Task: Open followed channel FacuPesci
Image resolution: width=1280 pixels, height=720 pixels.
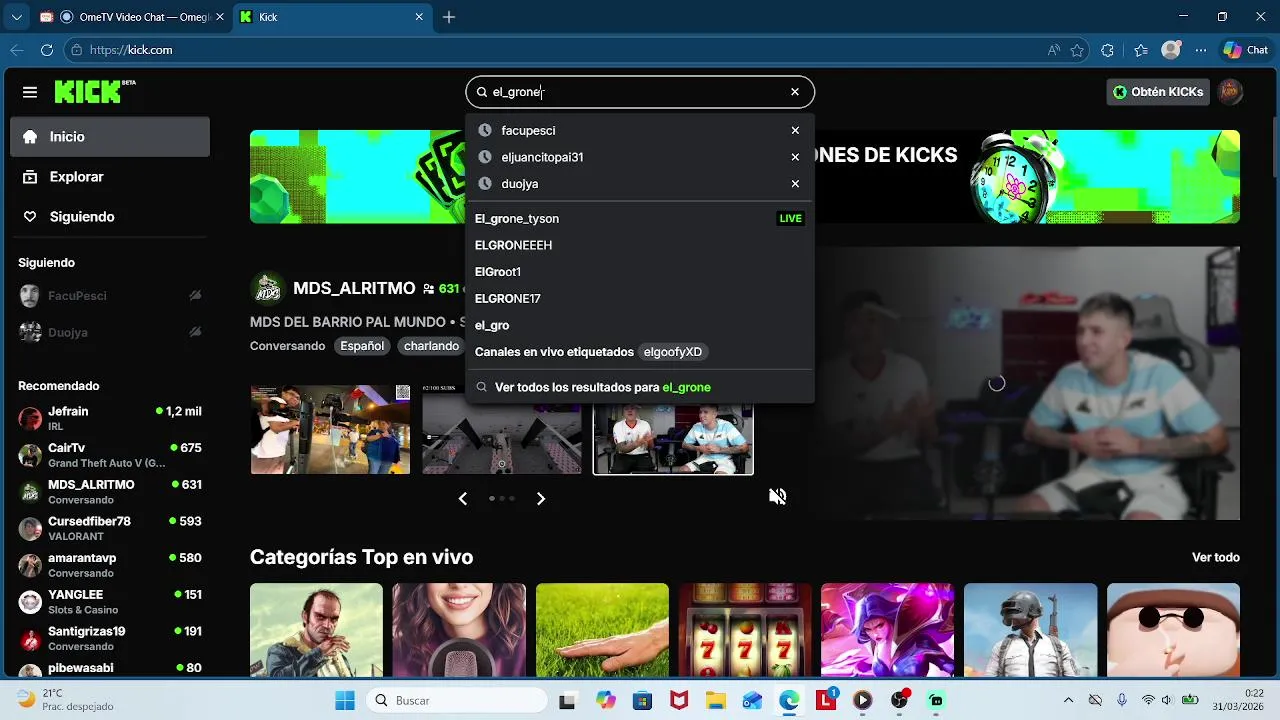Action: tap(110, 296)
